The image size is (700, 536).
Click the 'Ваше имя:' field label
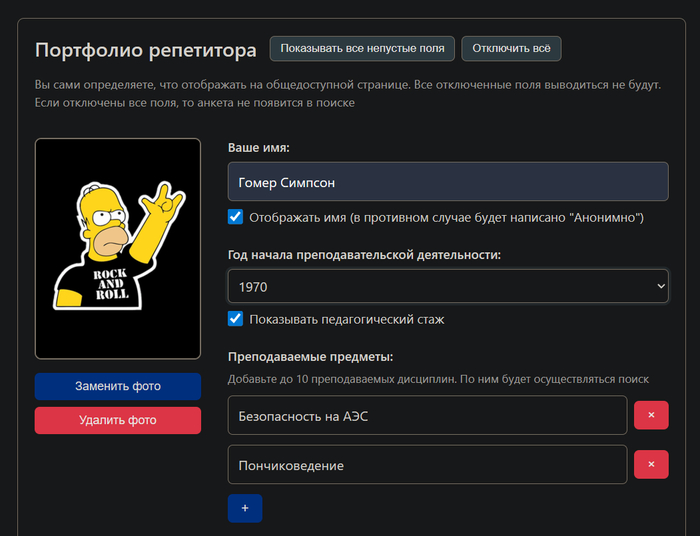(258, 148)
